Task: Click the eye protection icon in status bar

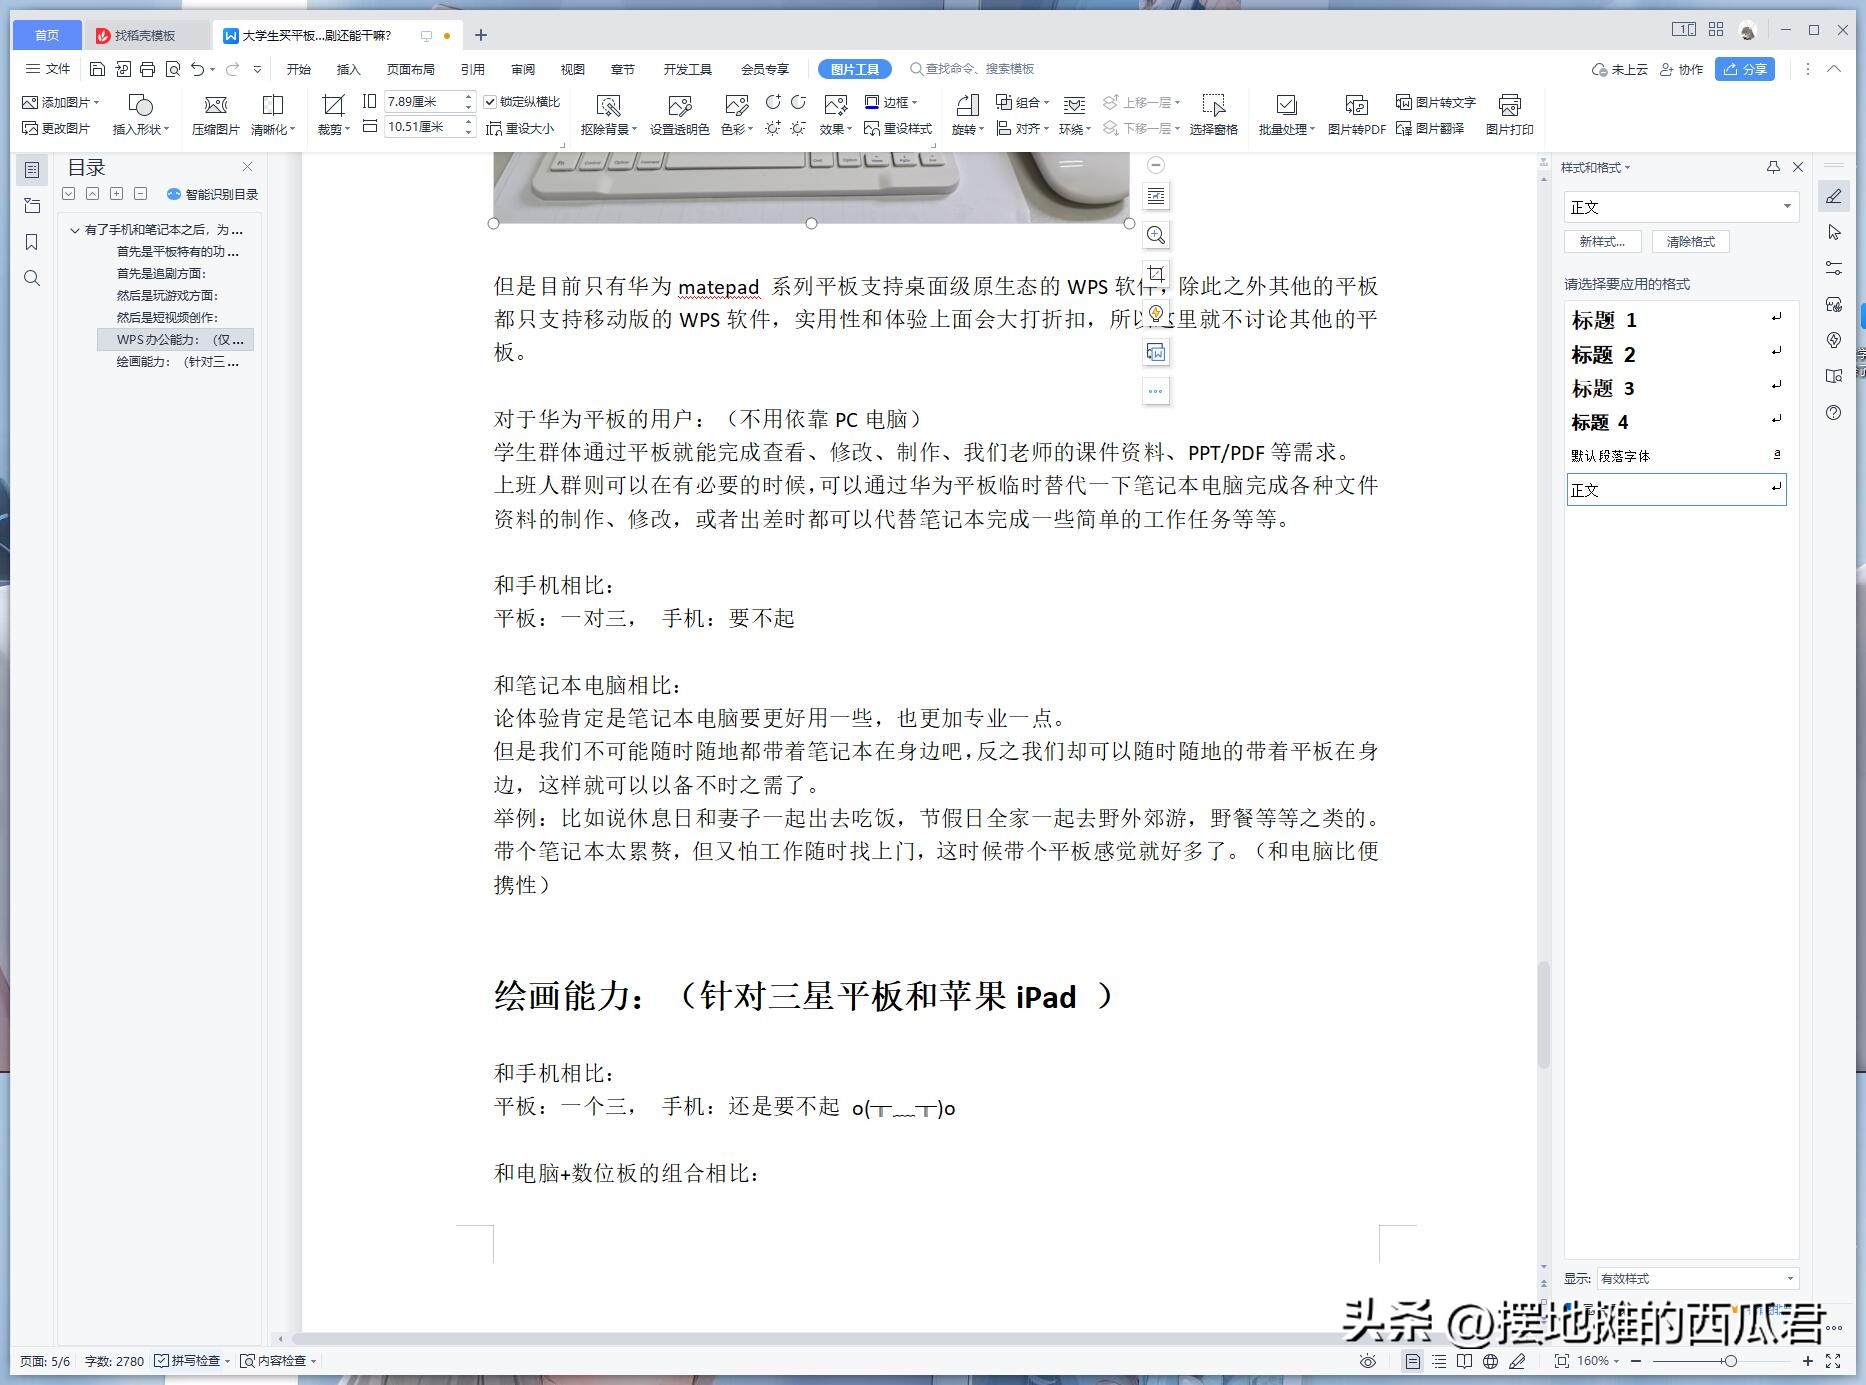Action: click(1368, 1361)
